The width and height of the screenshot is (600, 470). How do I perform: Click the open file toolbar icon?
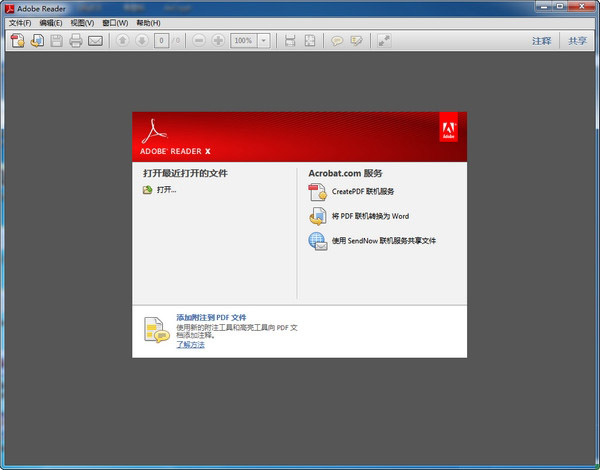[x=36, y=41]
